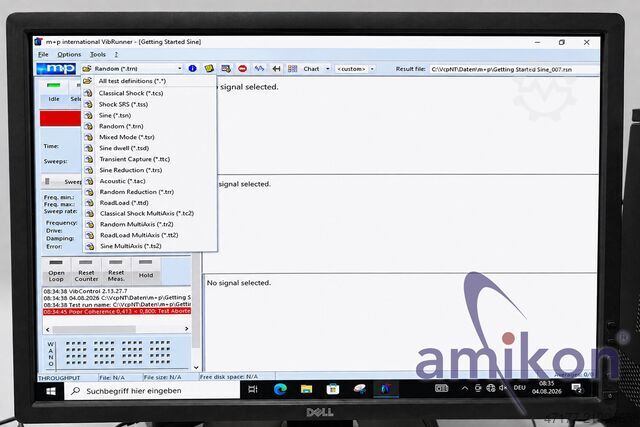The height and width of the screenshot is (427, 640).
Task: Click the Test run name log line
Action: [117, 305]
